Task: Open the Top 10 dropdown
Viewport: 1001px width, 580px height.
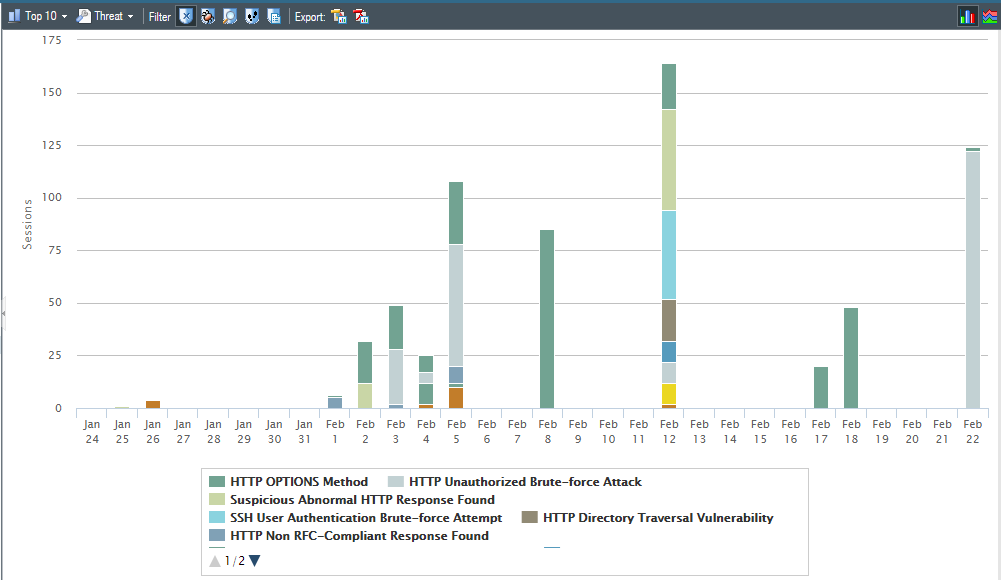Action: click(38, 16)
